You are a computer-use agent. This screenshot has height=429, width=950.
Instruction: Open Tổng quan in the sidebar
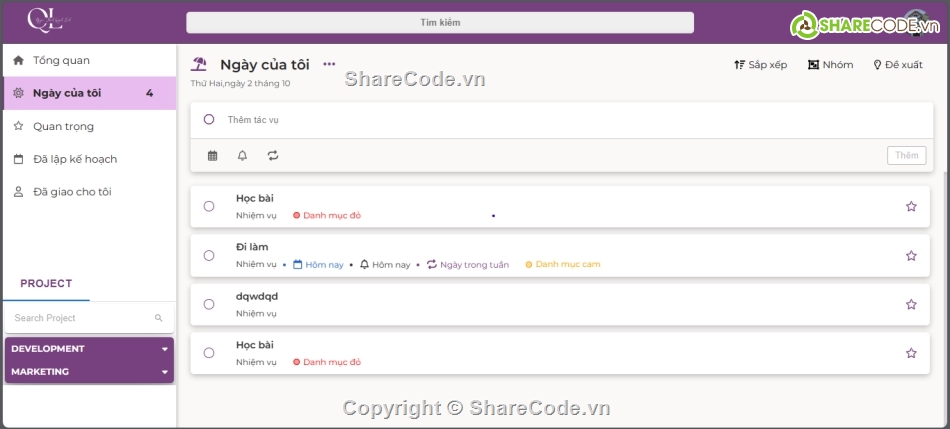pos(61,60)
